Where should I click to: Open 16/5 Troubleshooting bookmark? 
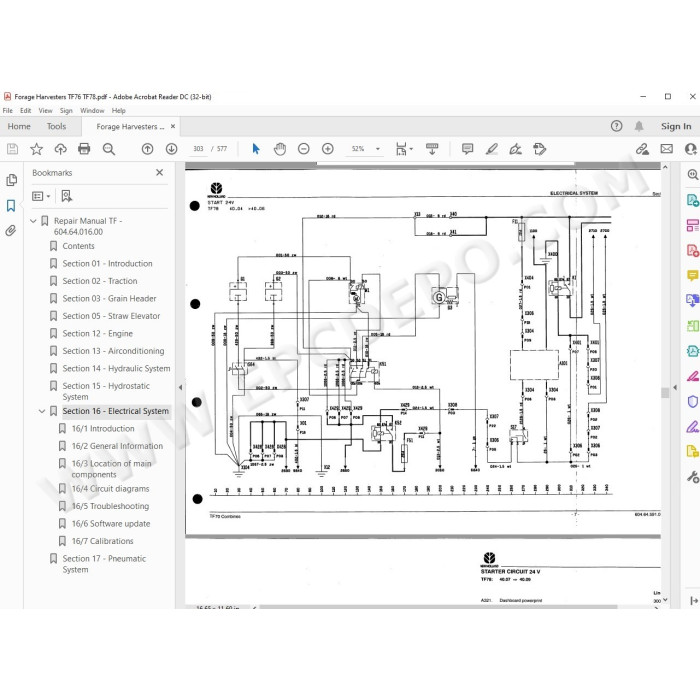pos(110,506)
